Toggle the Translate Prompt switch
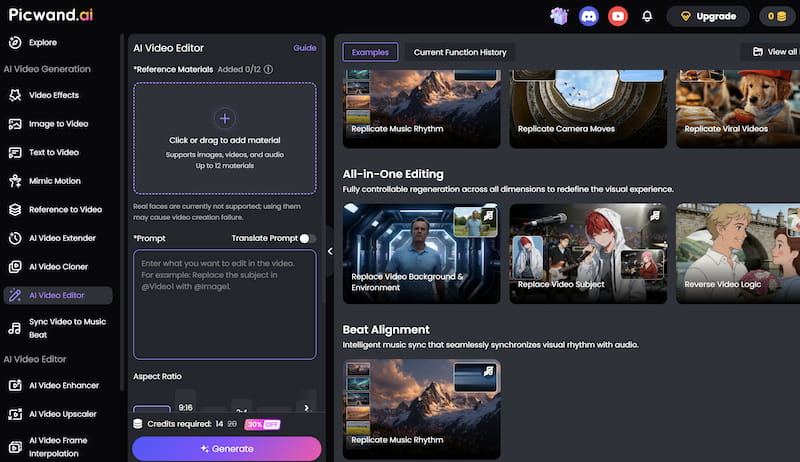 [x=308, y=238]
